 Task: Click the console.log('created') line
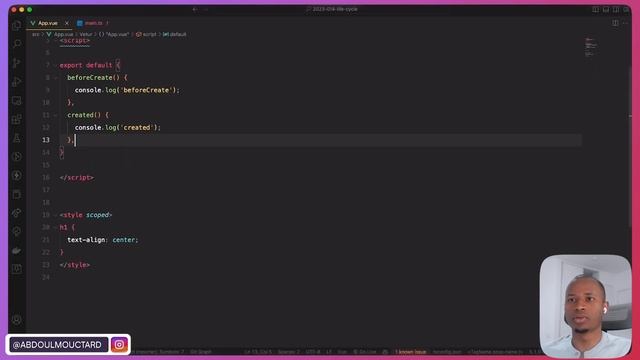click(x=118, y=128)
